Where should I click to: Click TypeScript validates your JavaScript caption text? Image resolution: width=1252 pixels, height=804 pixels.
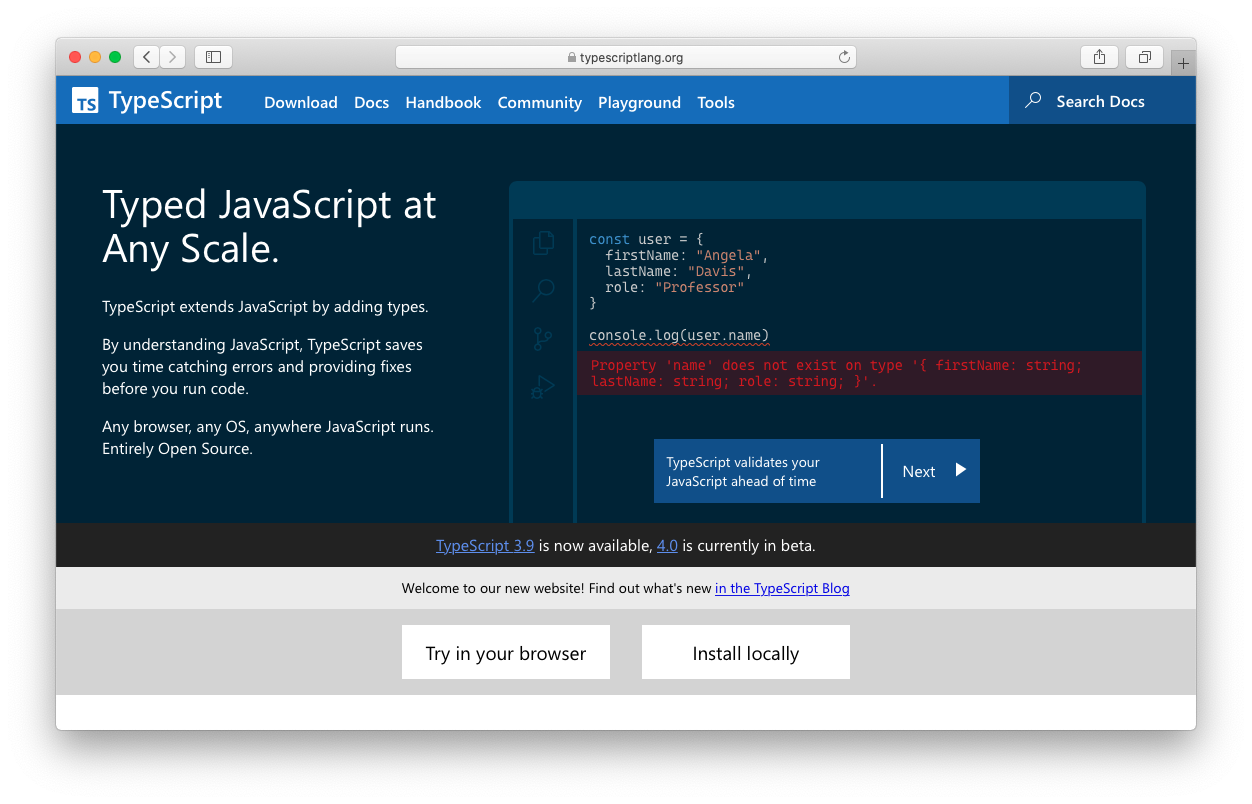pyautogui.click(x=743, y=472)
